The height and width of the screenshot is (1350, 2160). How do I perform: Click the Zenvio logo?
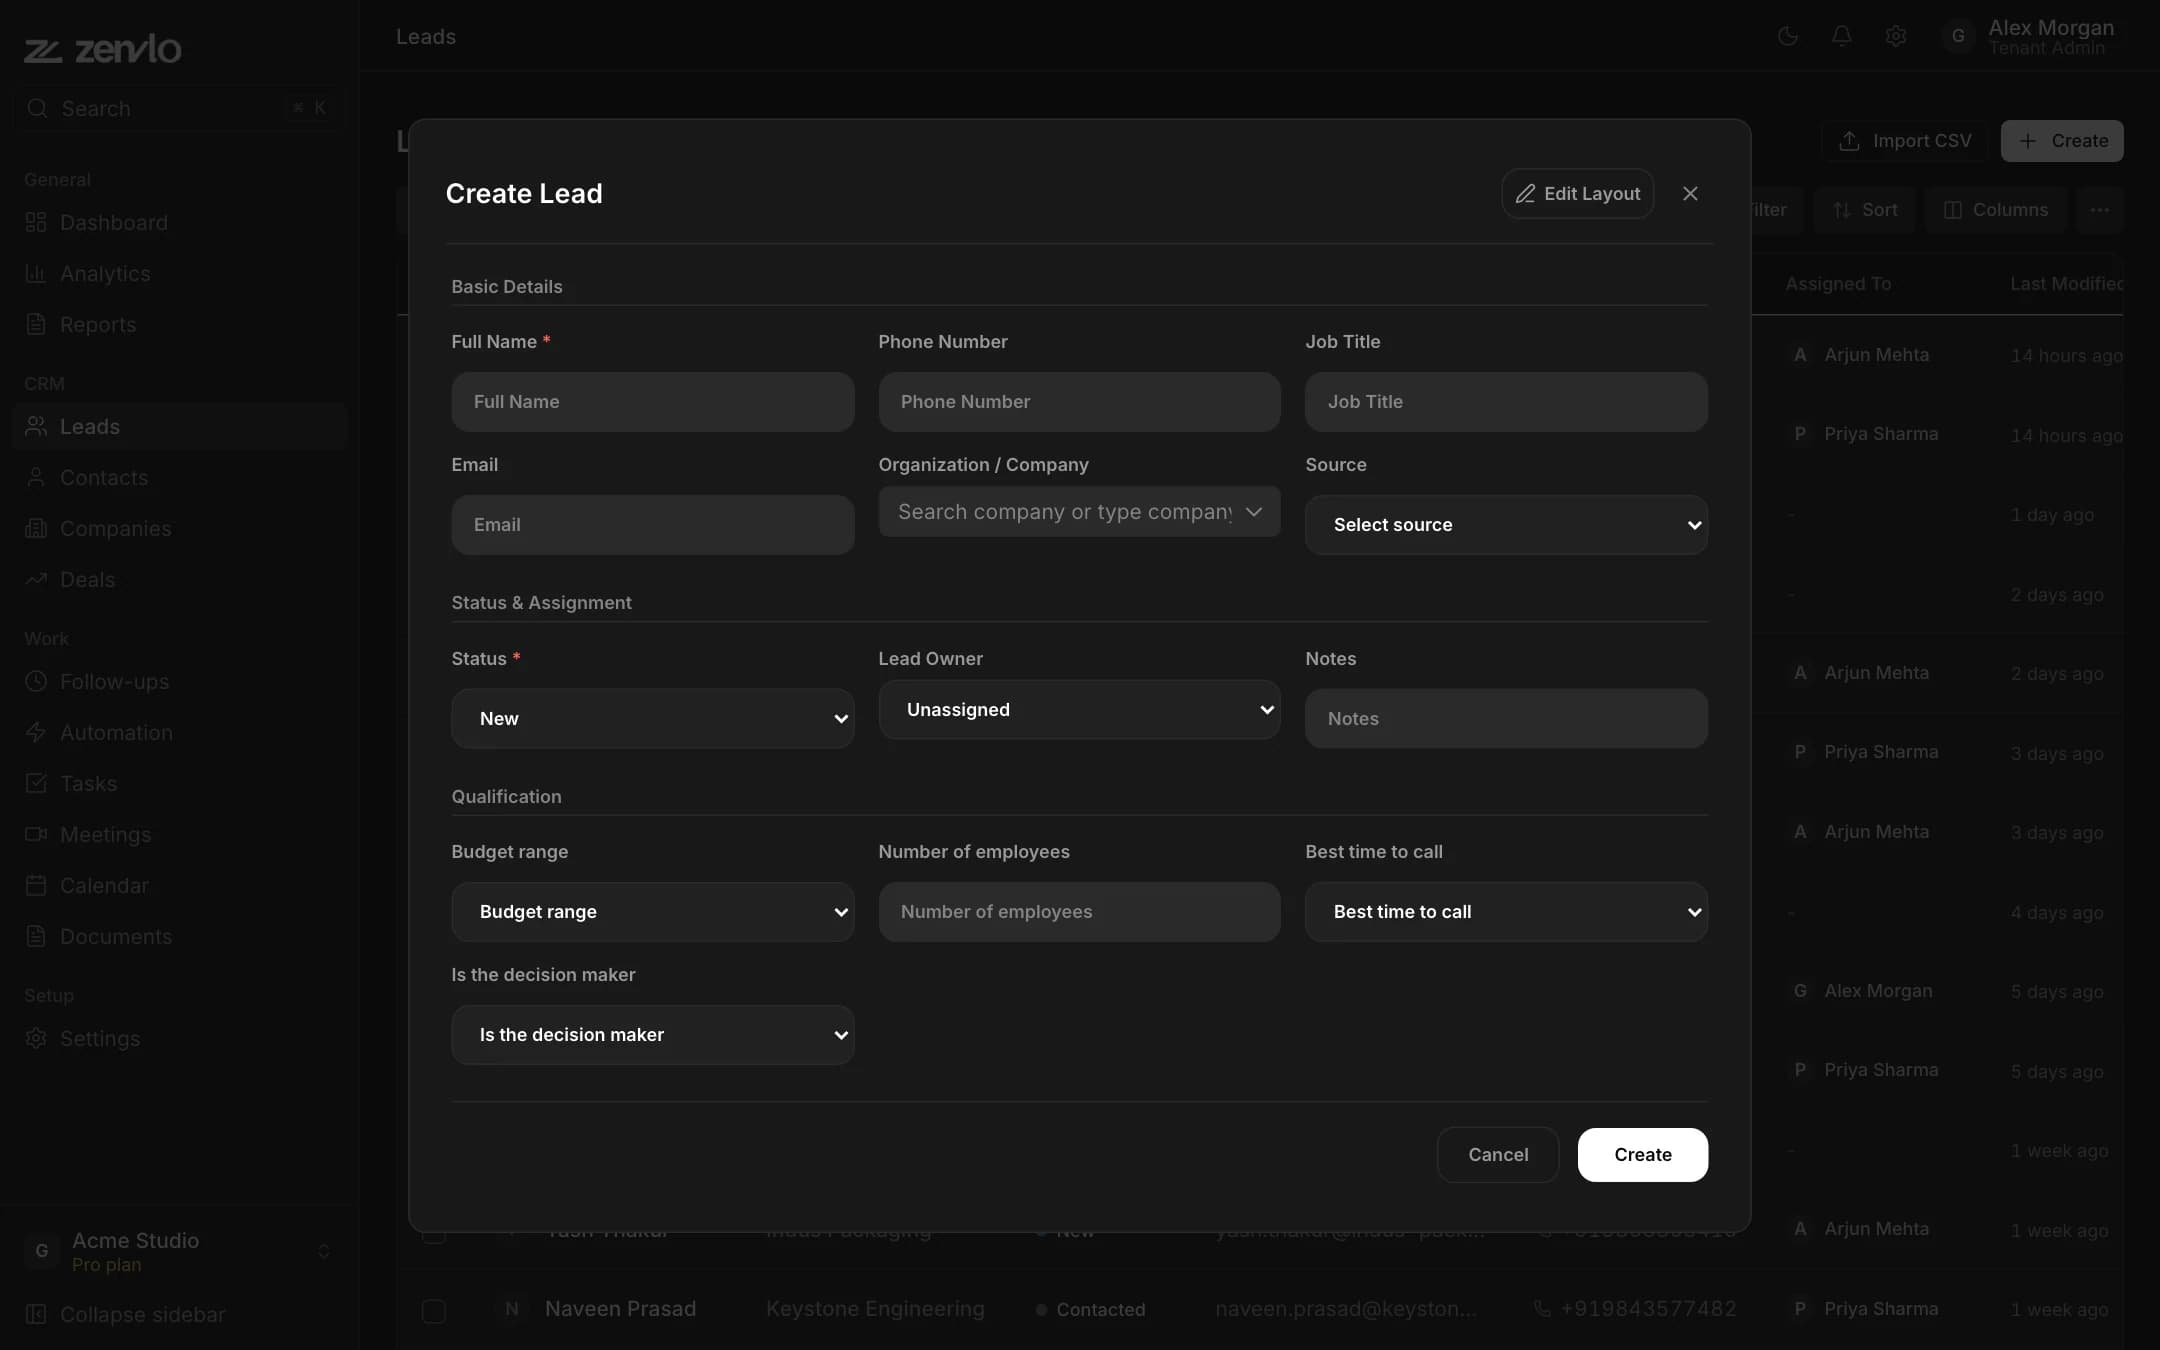point(103,49)
